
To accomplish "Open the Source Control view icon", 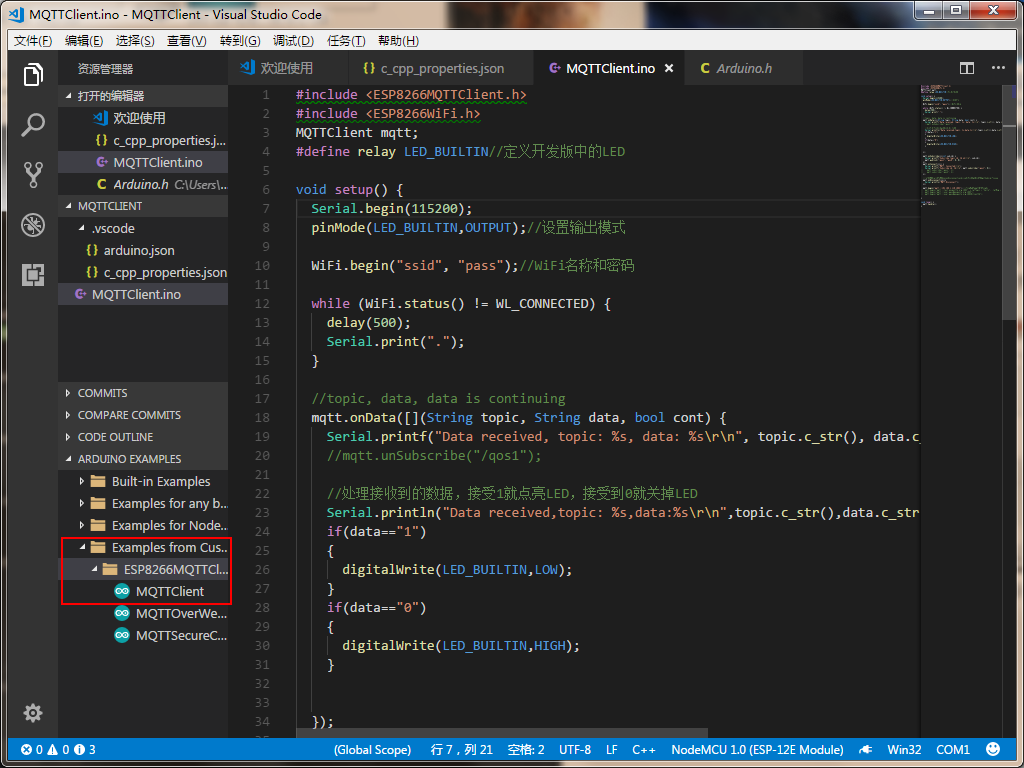I will pos(33,174).
